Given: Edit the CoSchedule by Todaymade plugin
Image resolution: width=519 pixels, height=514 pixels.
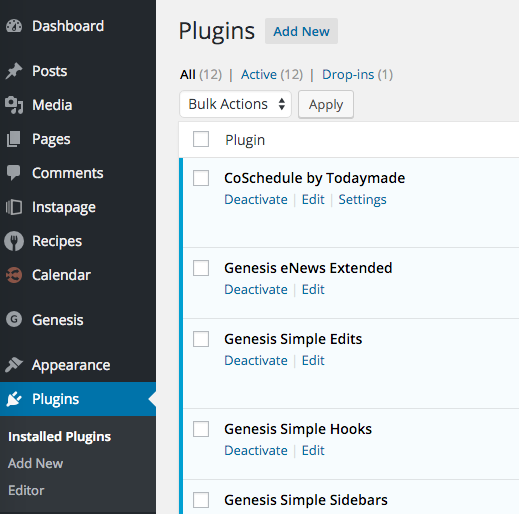Looking at the screenshot, I should 313,199.
